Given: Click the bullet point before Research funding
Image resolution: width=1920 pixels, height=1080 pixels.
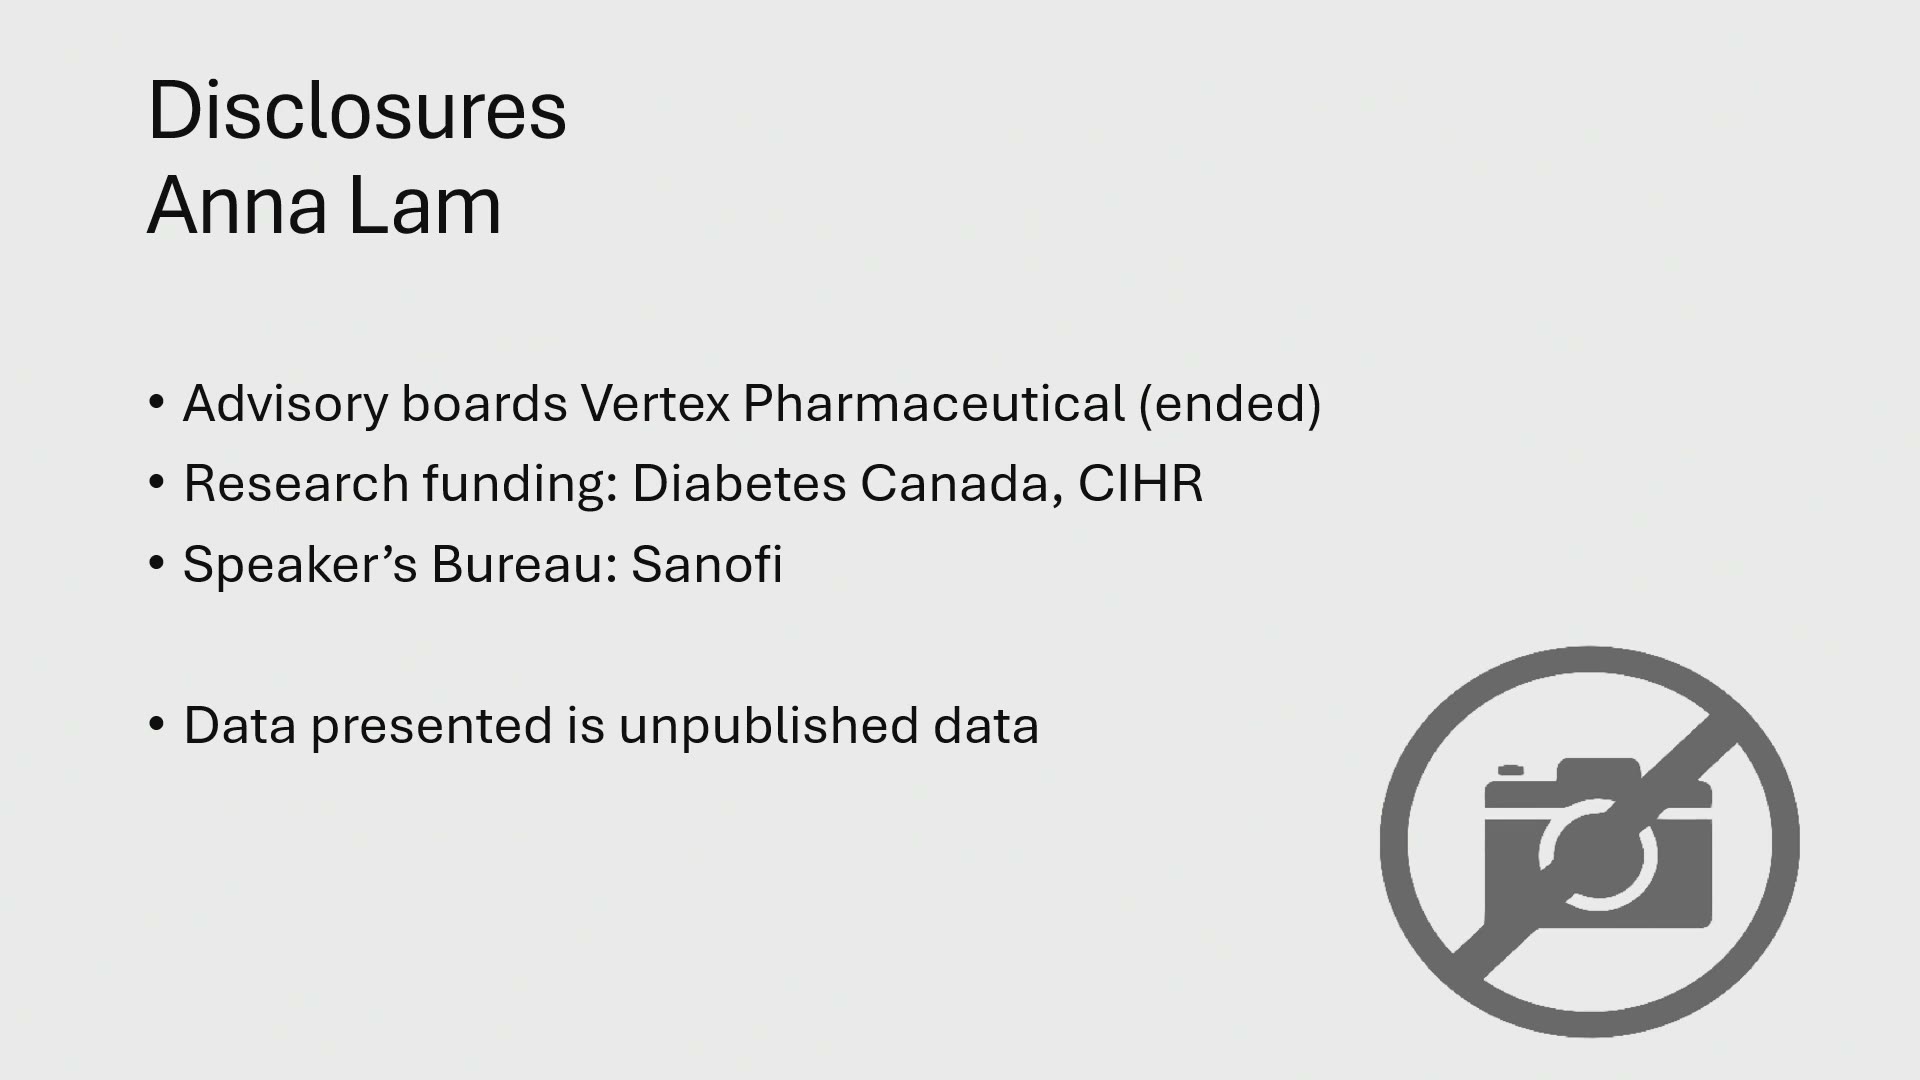Looking at the screenshot, I should click(155, 483).
